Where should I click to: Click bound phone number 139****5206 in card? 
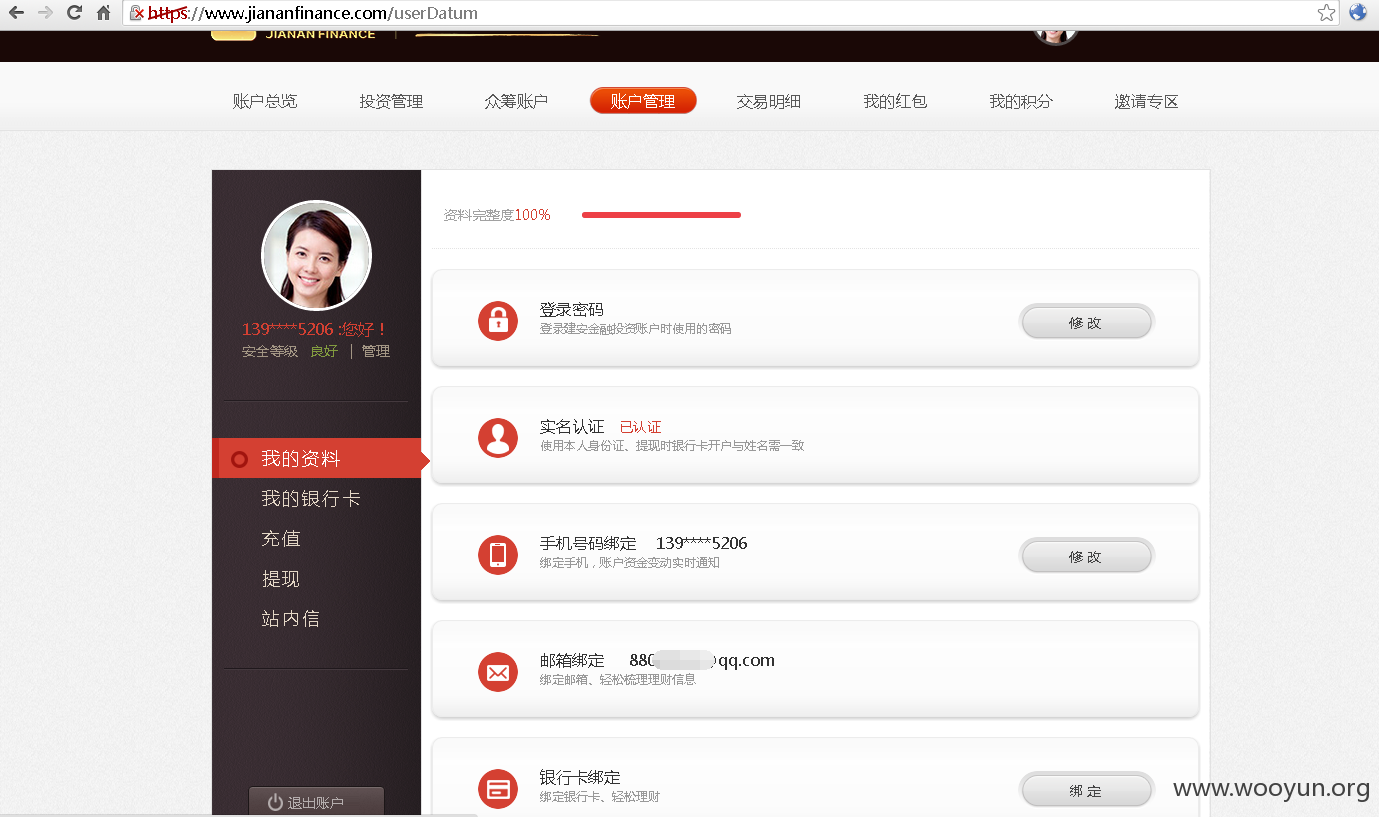click(702, 543)
